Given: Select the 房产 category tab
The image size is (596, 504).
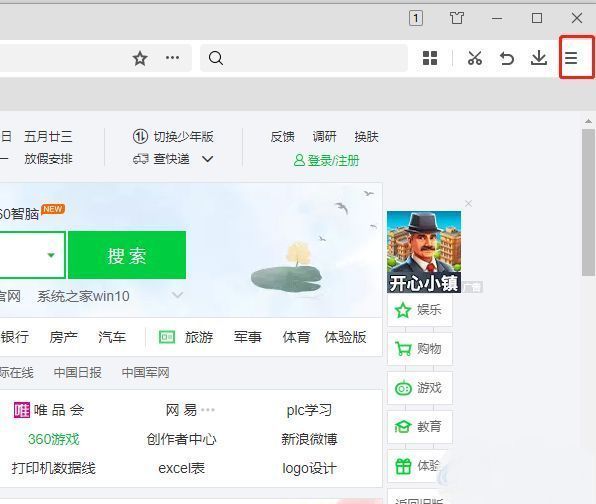Looking at the screenshot, I should tap(63, 337).
